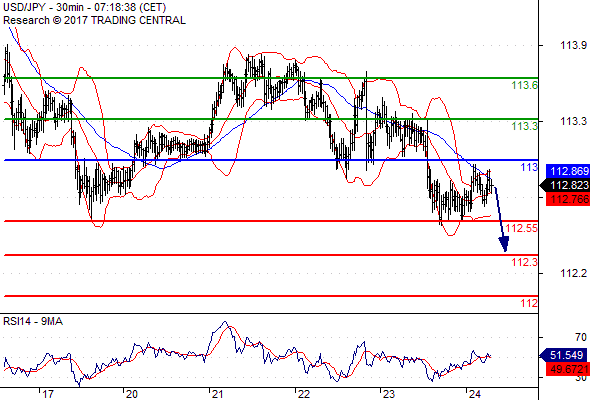Screen dimensions: 590x400
Task: Click the Trading Central research copyright text
Action: 94,20
